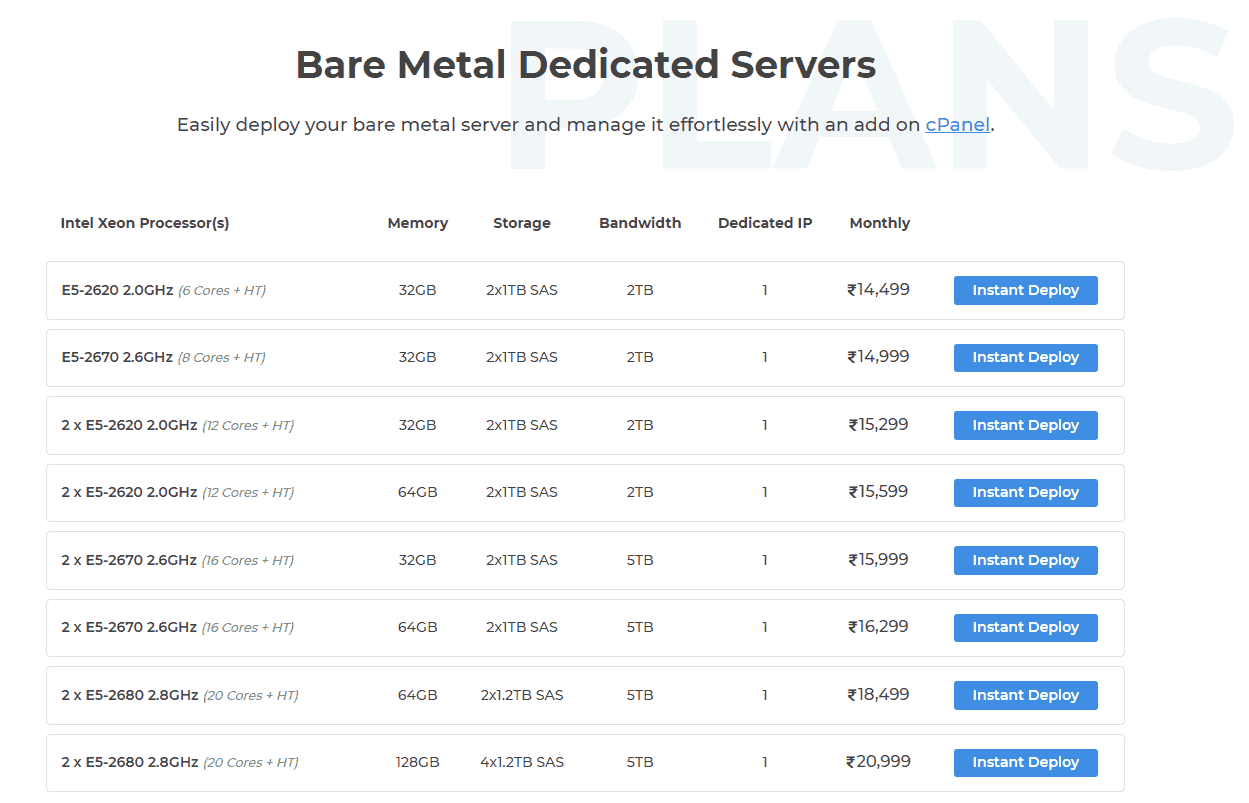Click the Memory column header
1249x803 pixels.
[x=418, y=223]
